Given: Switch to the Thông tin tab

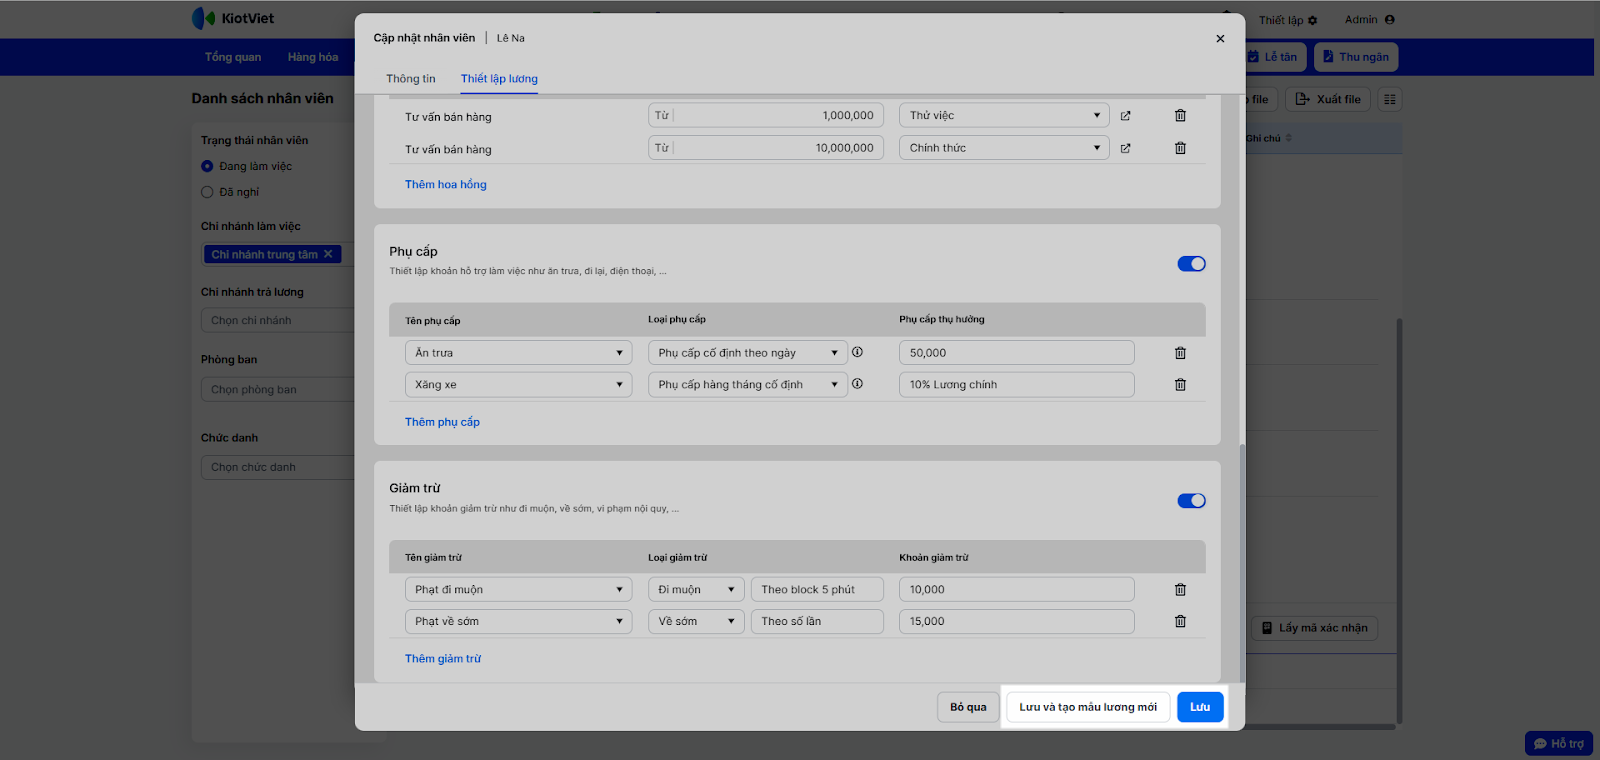Looking at the screenshot, I should click(x=411, y=79).
